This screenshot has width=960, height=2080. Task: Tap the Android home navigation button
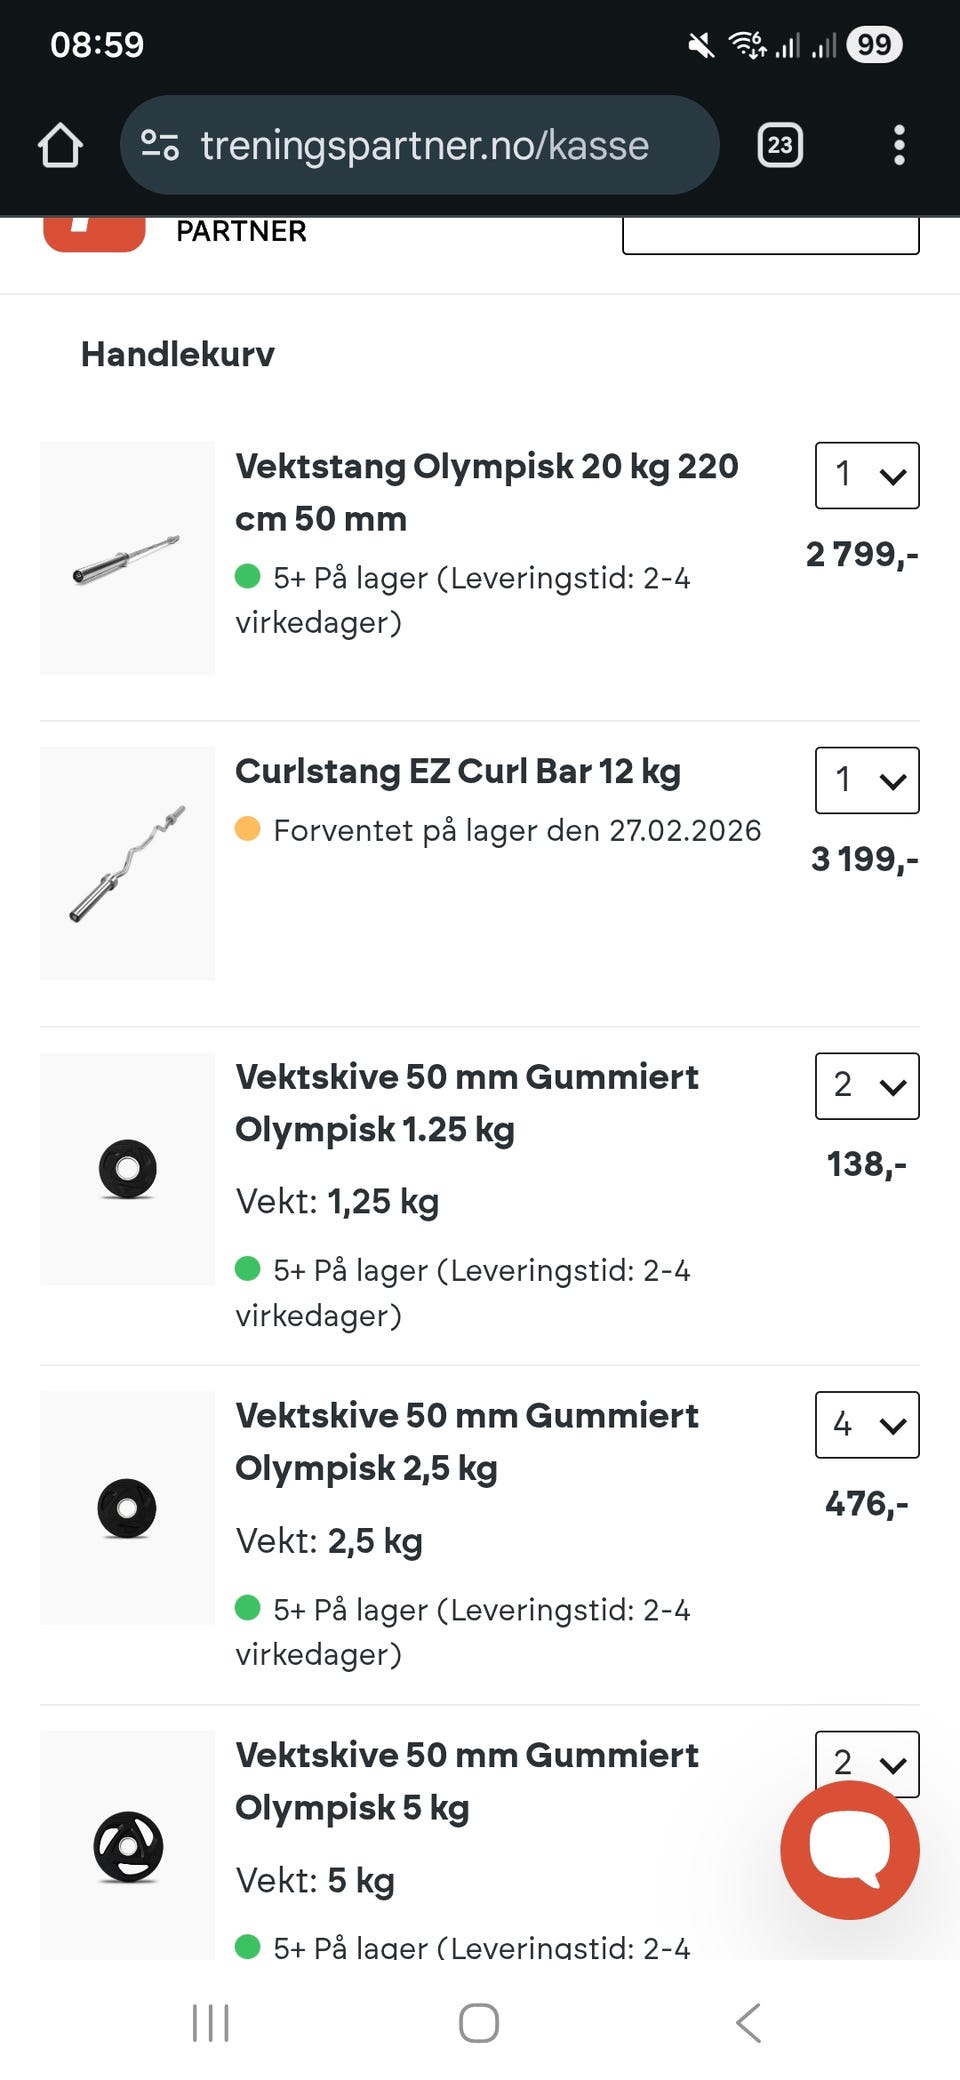[x=479, y=2023]
